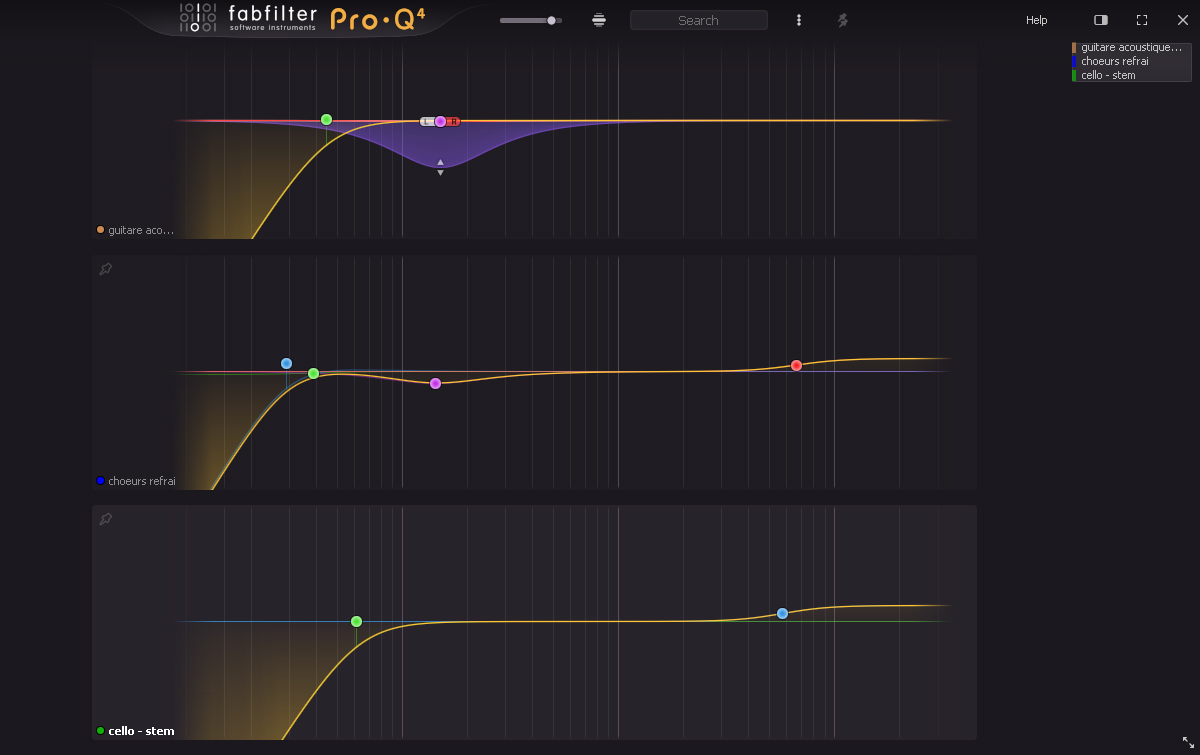1200x755 pixels.
Task: Click the choeurs refrai instance label
Action: tap(142, 481)
